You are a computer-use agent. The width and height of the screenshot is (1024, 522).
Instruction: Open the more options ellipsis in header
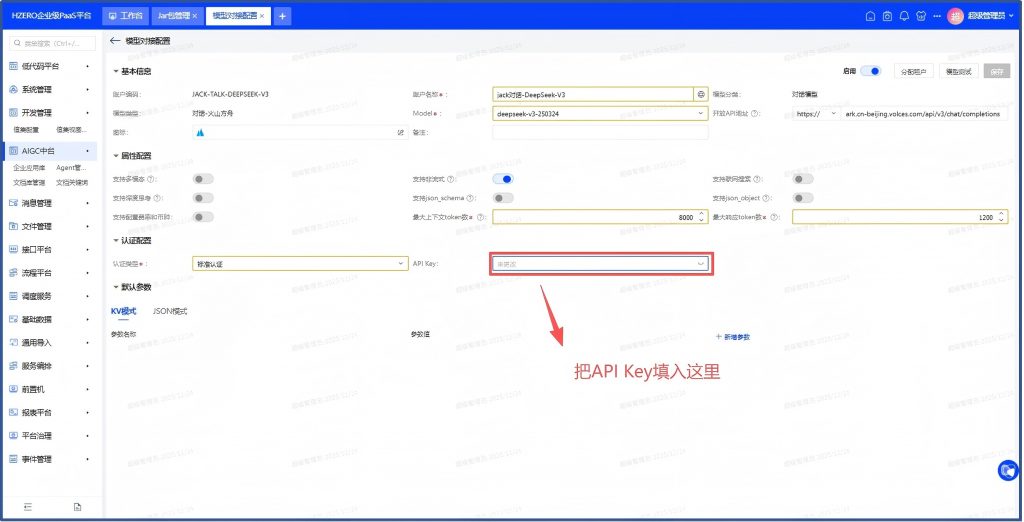click(x=938, y=16)
